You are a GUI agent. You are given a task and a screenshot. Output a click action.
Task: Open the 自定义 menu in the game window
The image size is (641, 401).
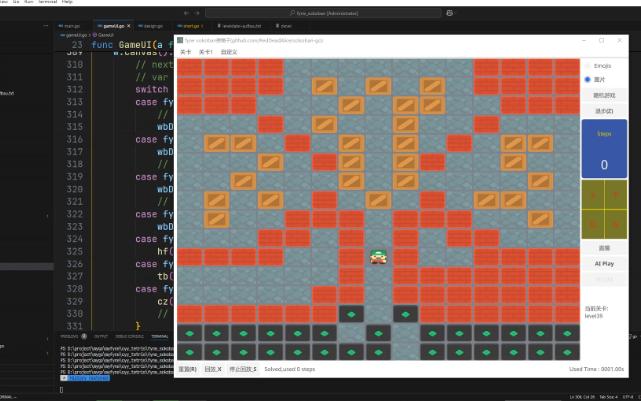tap(229, 51)
